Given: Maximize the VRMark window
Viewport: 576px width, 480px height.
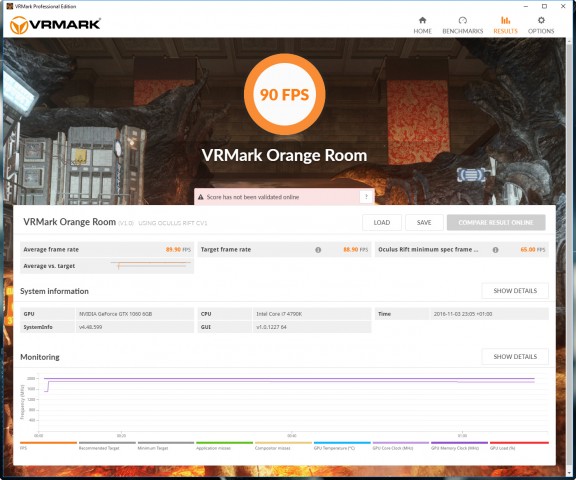Looking at the screenshot, I should tap(544, 6).
